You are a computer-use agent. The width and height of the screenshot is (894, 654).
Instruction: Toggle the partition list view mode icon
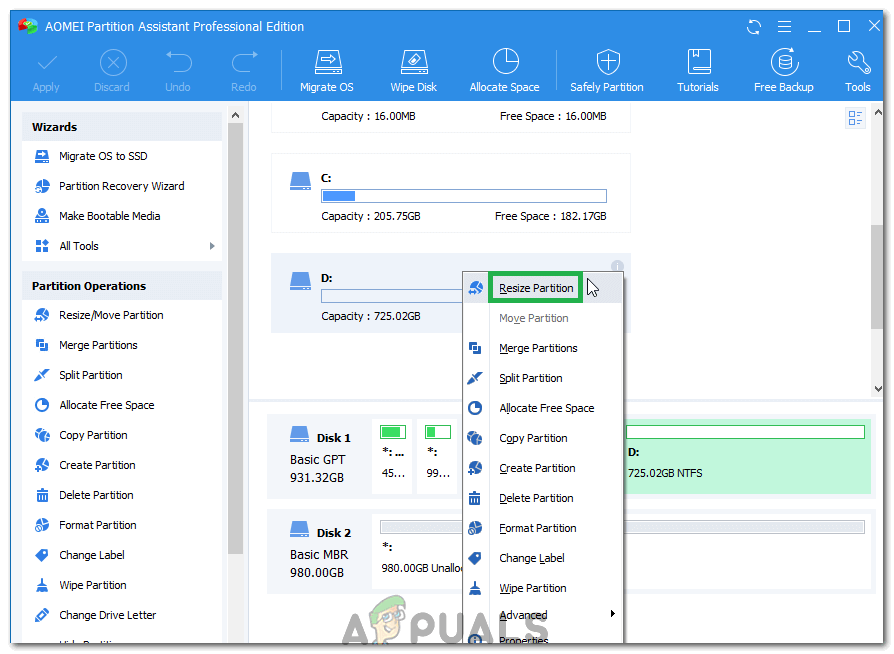pos(855,119)
